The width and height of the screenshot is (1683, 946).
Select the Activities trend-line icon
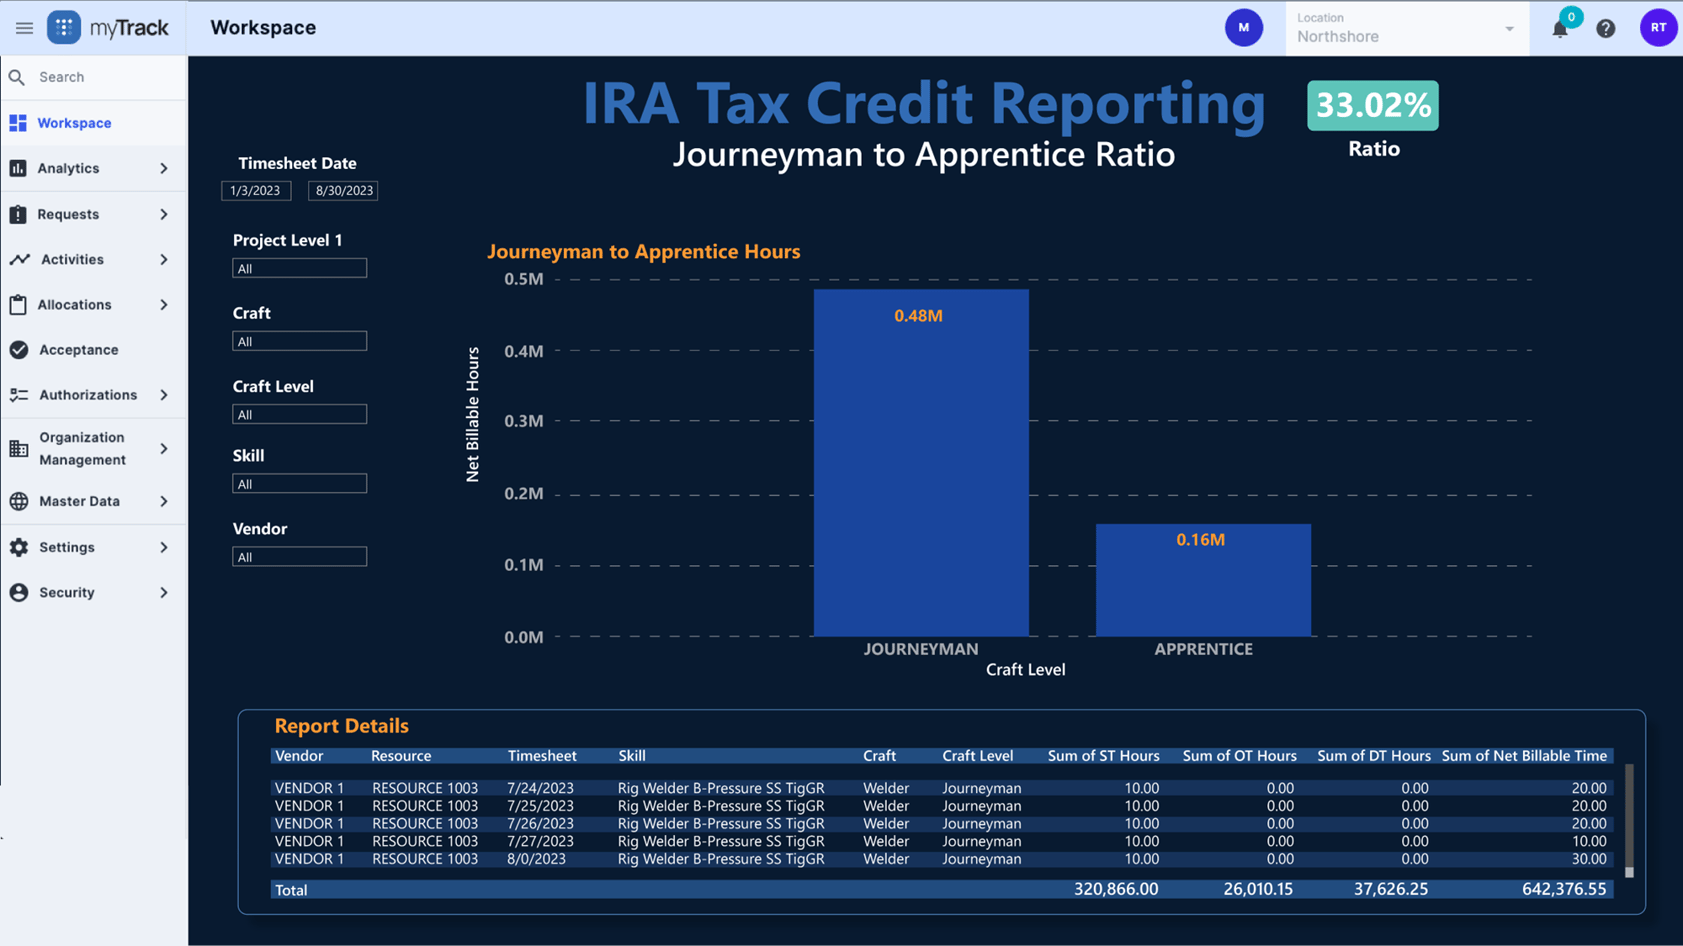20,259
